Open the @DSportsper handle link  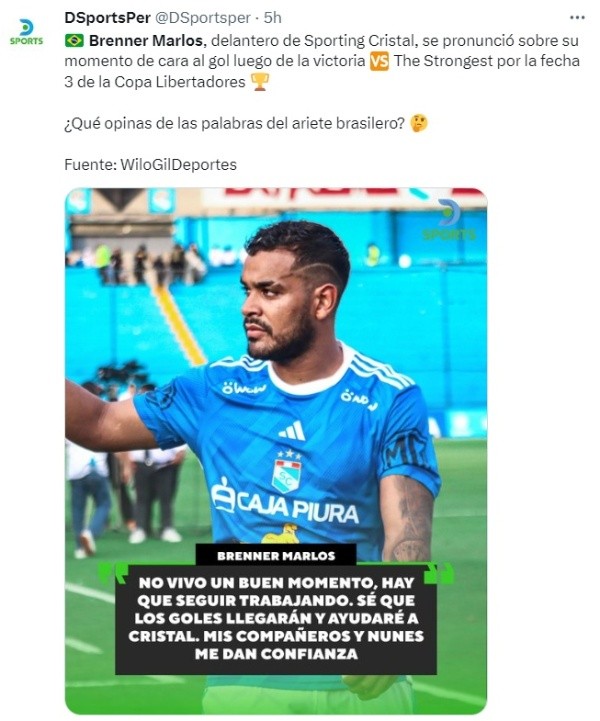203,17
